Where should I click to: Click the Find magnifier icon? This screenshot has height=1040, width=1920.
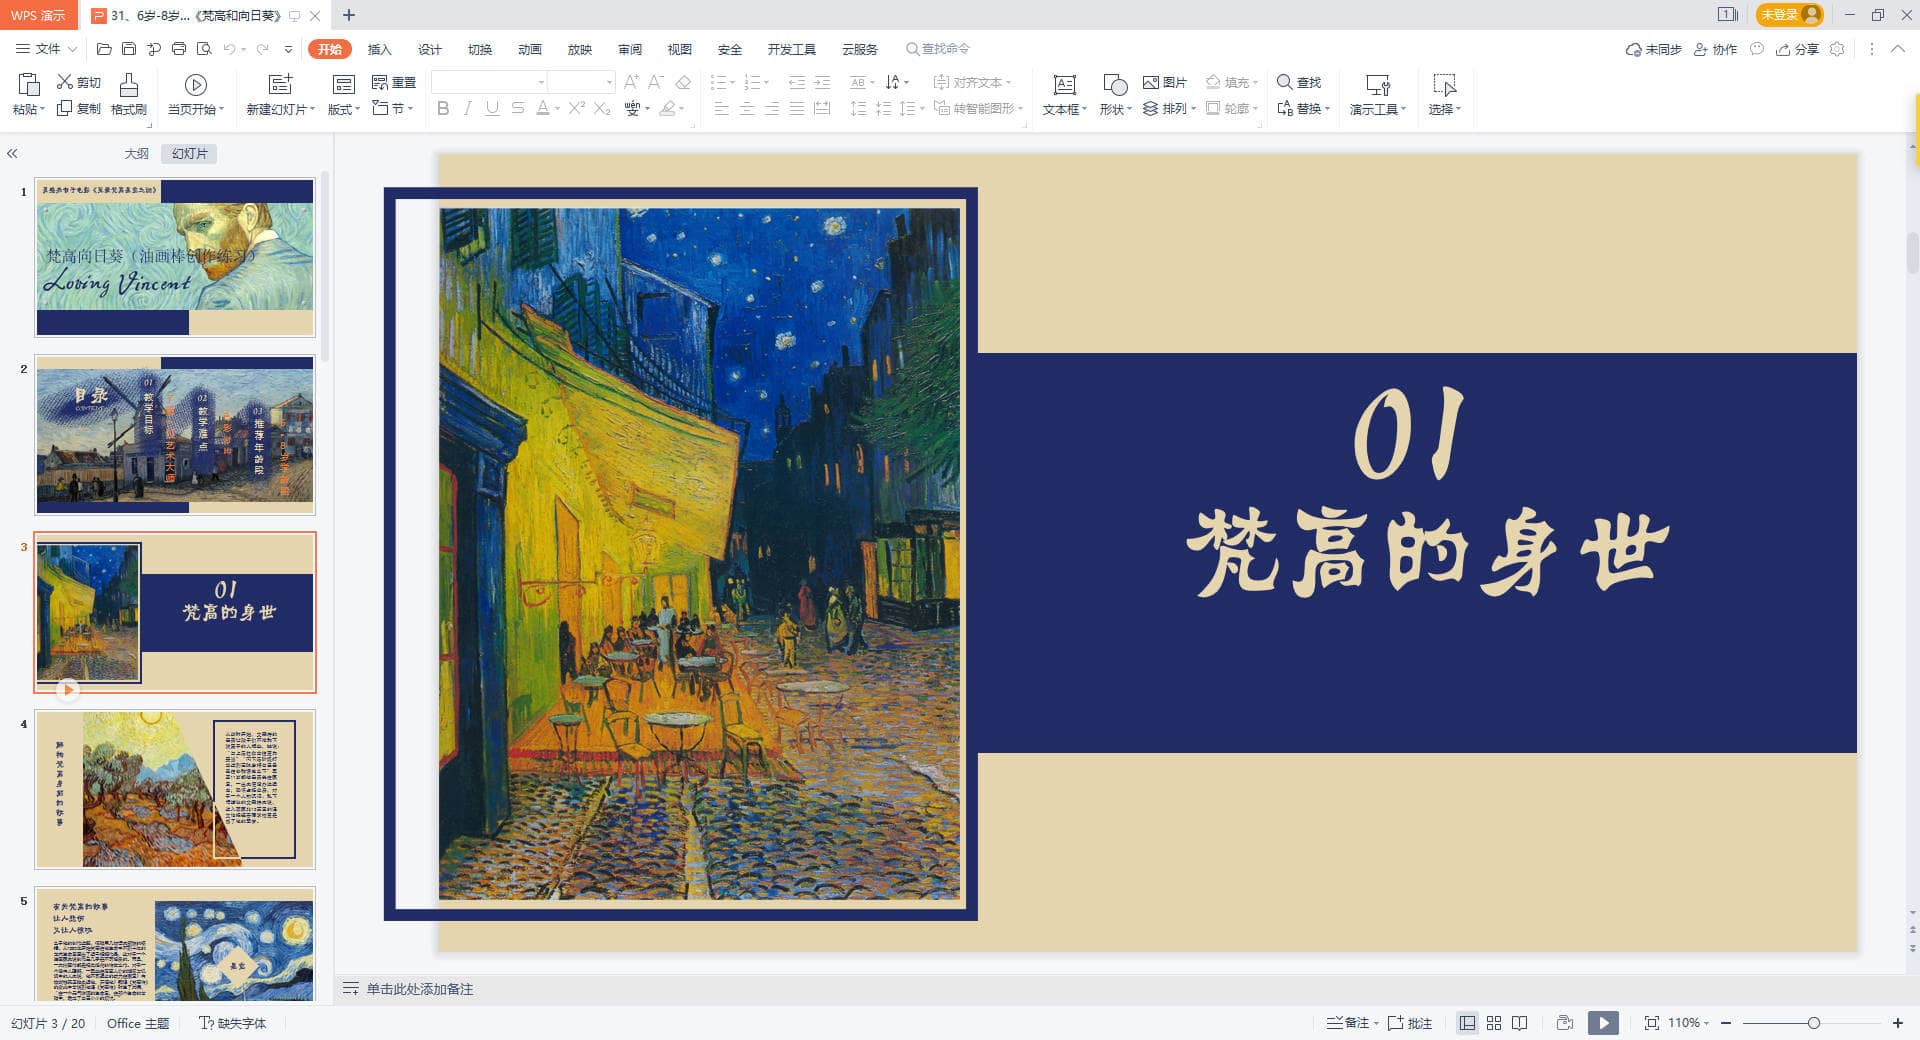click(x=1285, y=82)
